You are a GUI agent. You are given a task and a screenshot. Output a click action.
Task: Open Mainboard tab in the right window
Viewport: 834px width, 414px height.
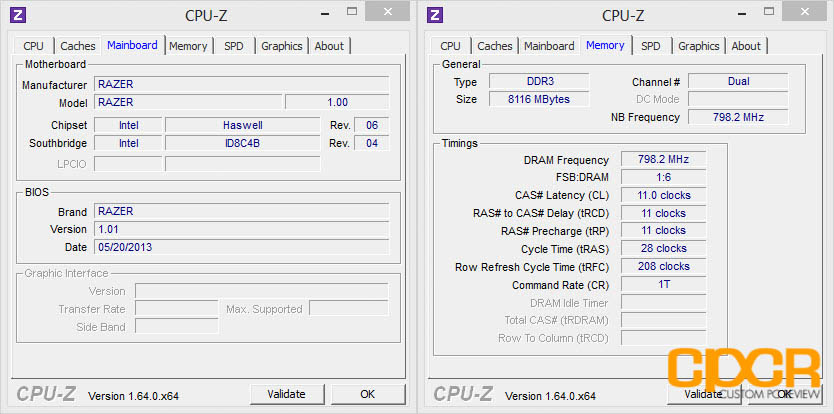(x=549, y=46)
